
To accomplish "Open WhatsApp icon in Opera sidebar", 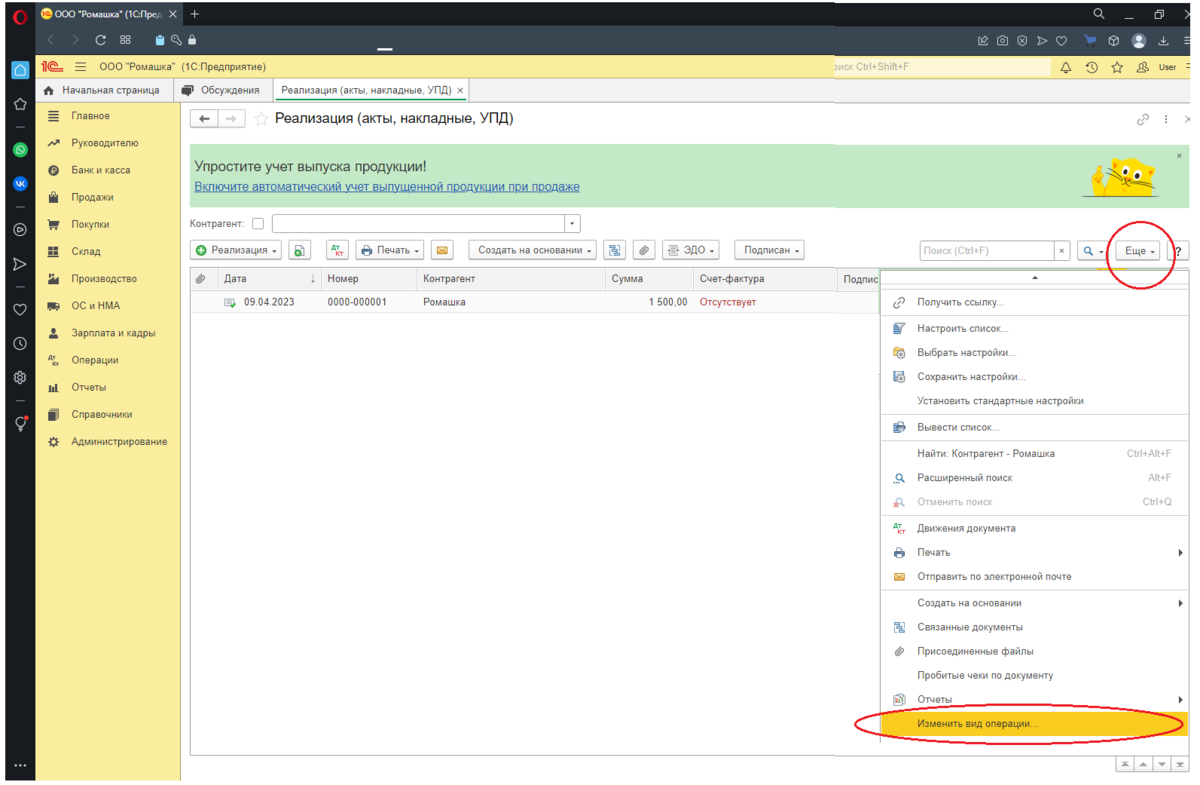I will [20, 150].
